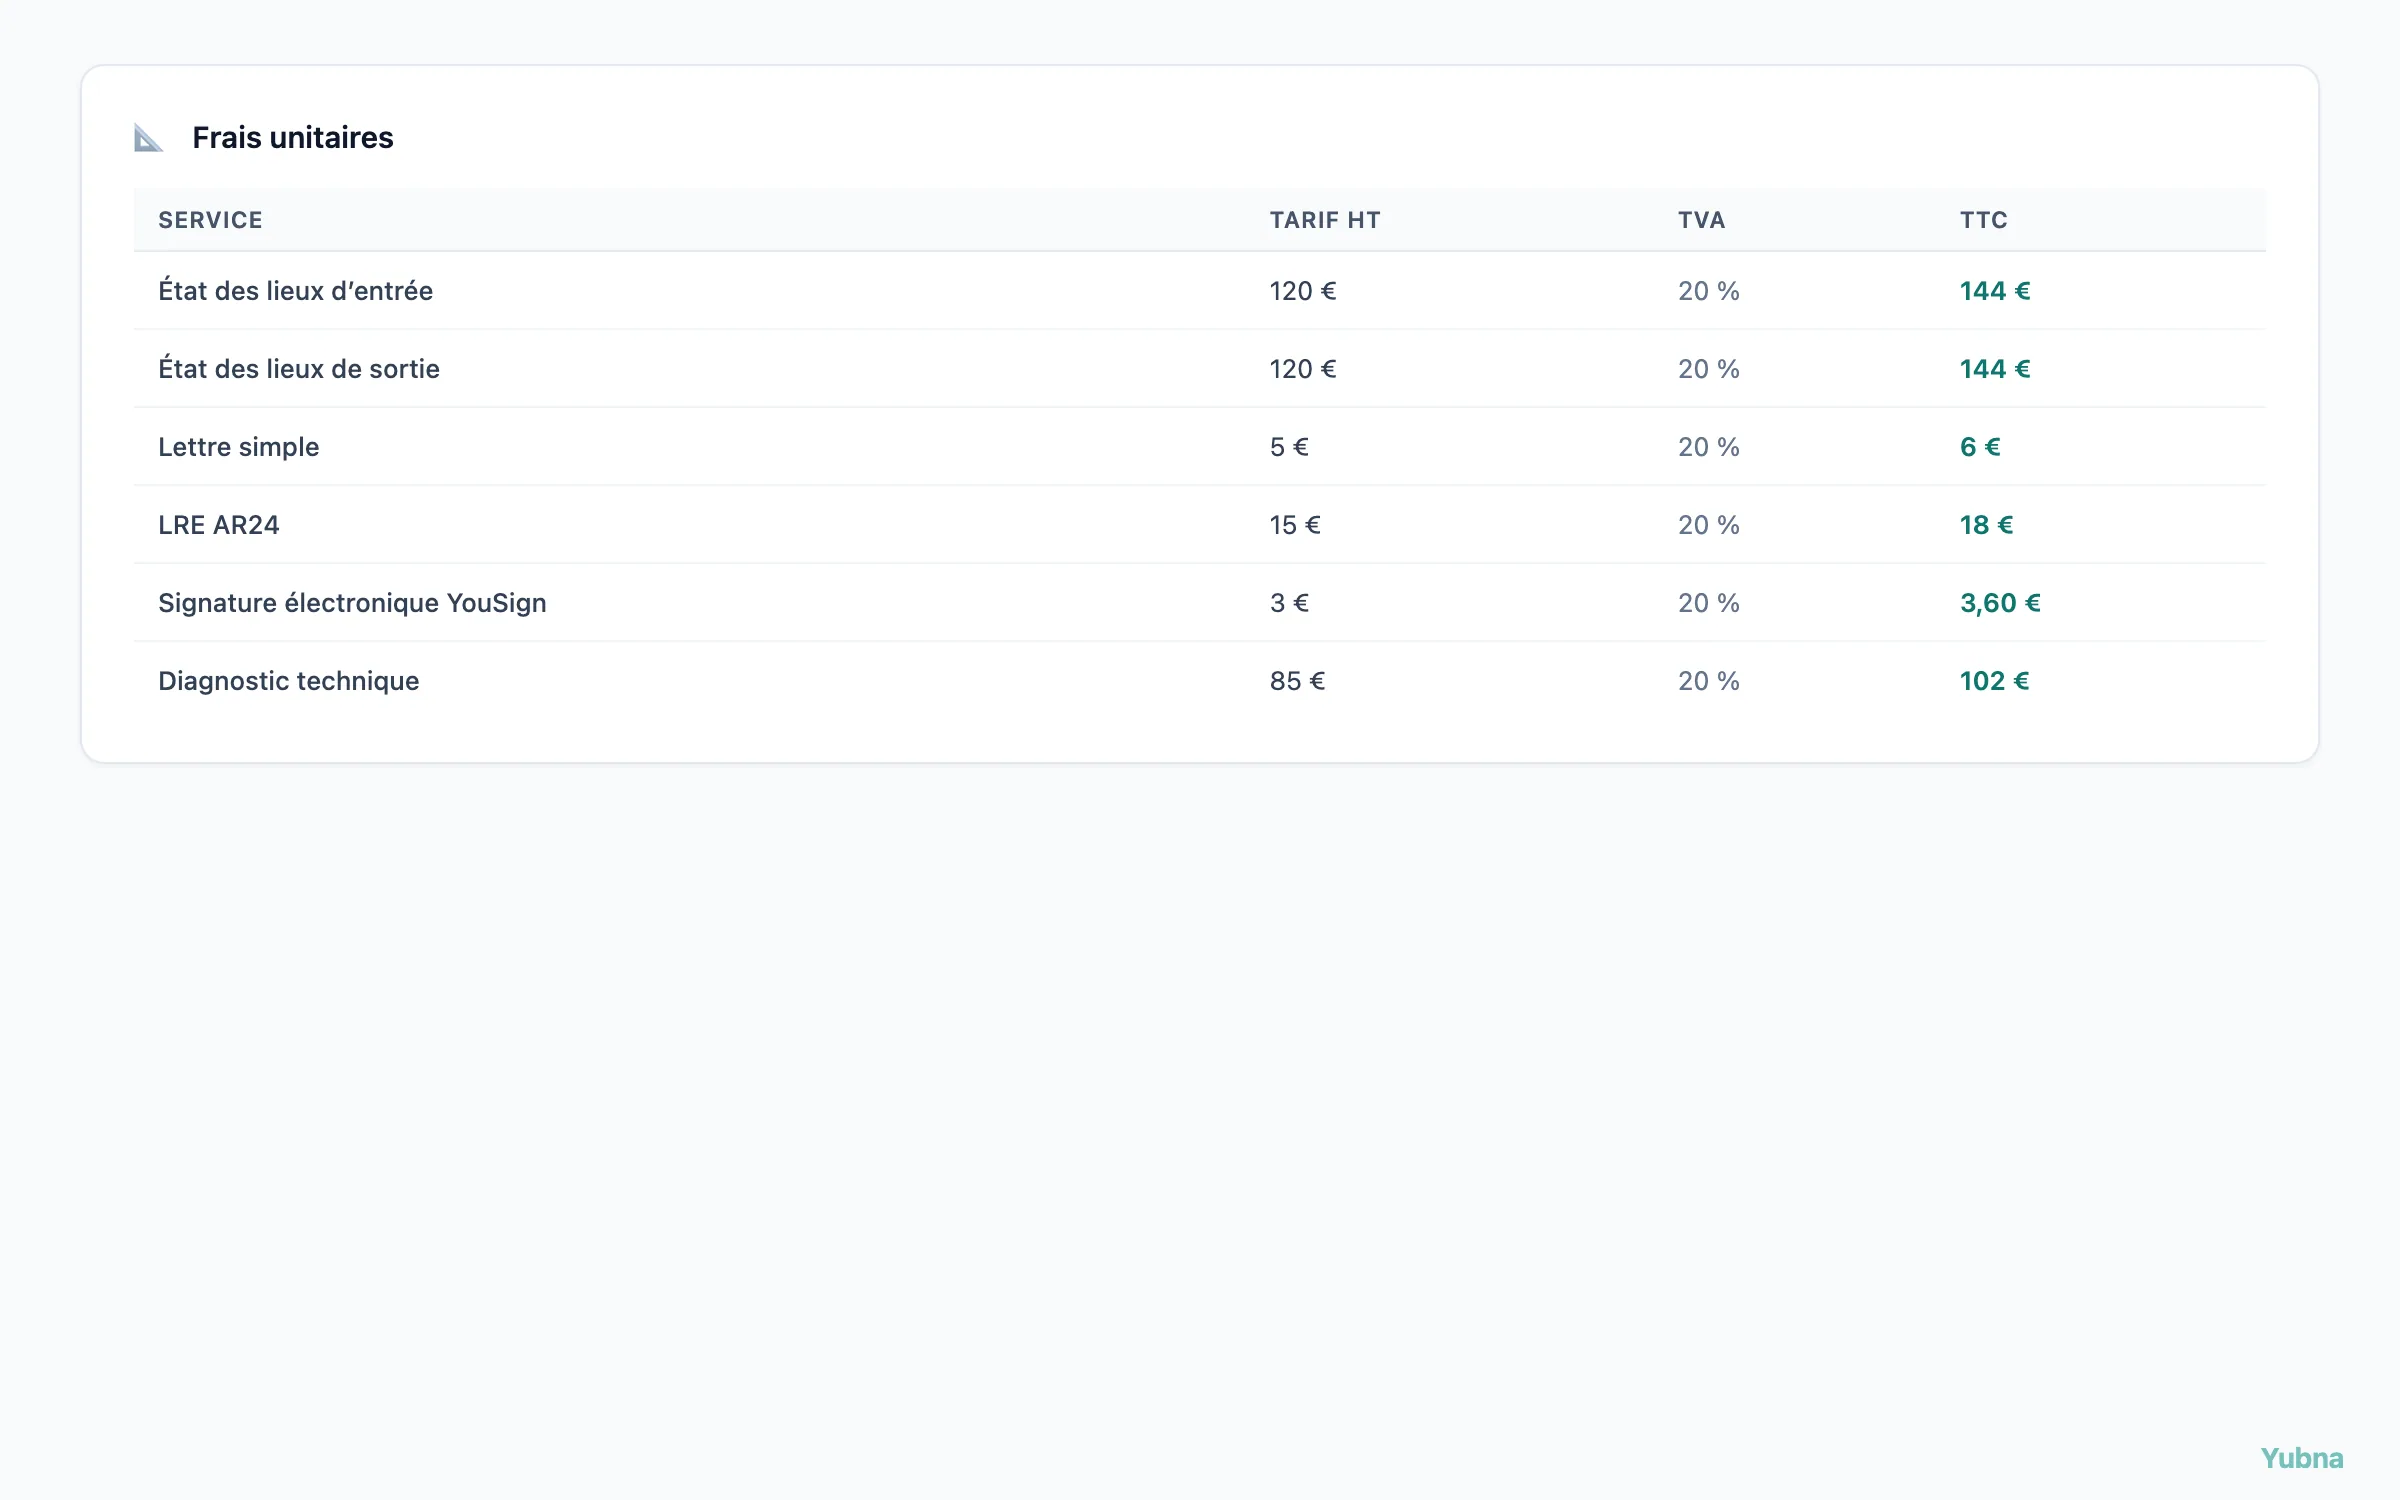Click the TTC column header
Screen dimensions: 2400x1500
click(x=1984, y=220)
